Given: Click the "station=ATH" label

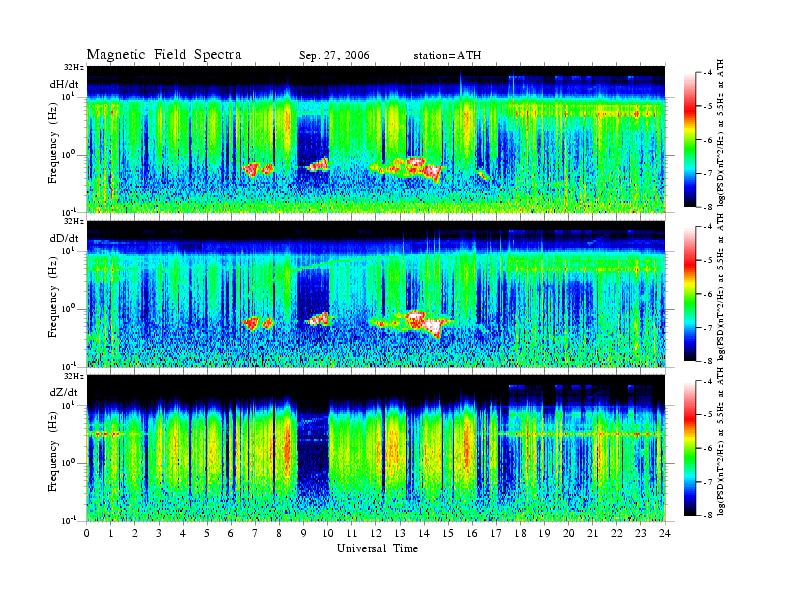Looking at the screenshot, I should [447, 56].
